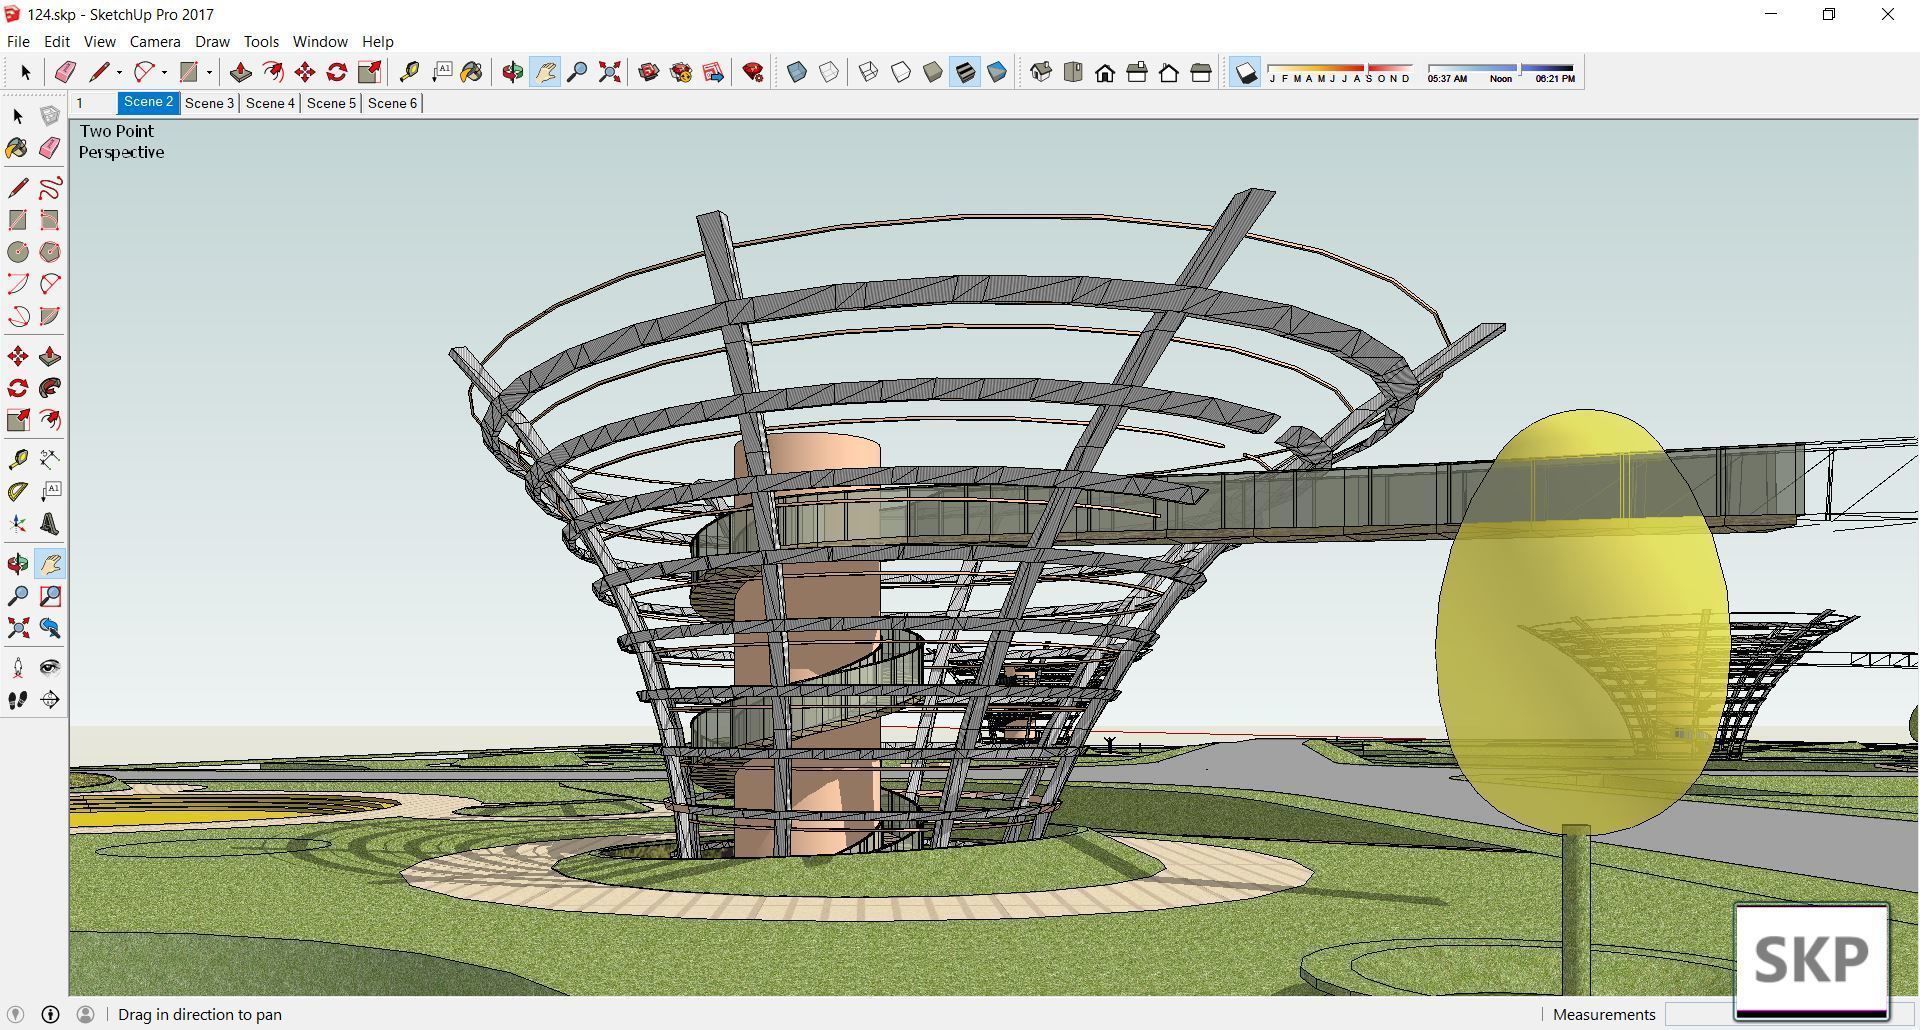1920x1030 pixels.
Task: Select the Eraser tool in top toolbar
Action: click(x=65, y=72)
